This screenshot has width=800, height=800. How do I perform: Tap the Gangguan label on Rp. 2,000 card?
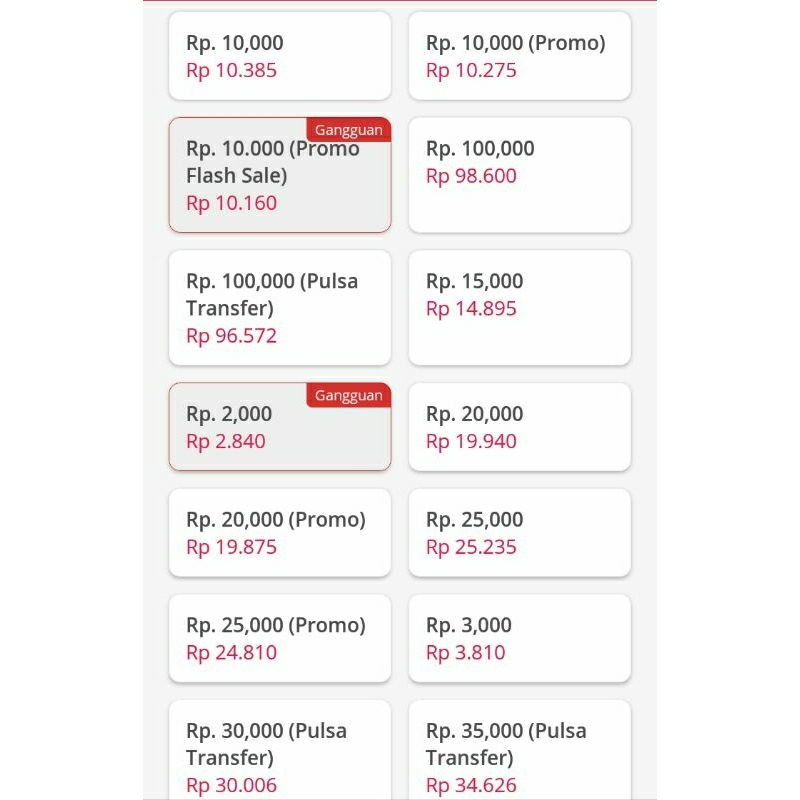click(x=349, y=395)
